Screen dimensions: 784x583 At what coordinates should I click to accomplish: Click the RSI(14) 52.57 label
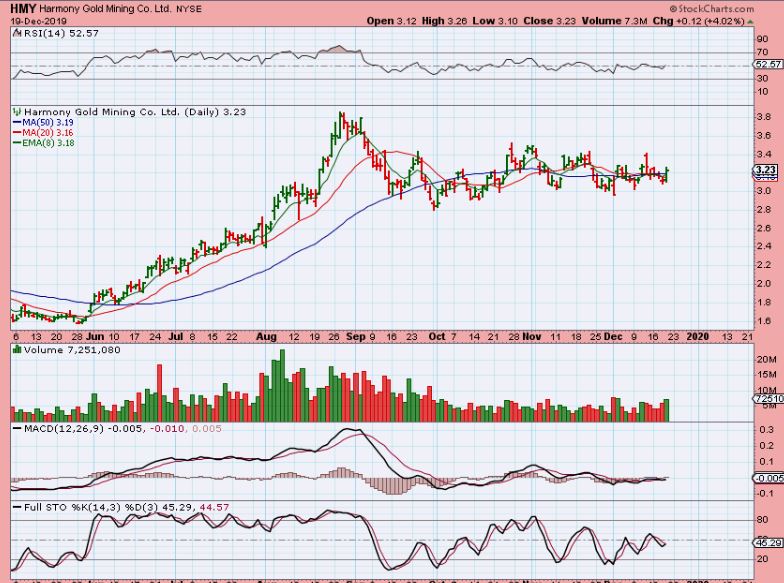coord(61,33)
